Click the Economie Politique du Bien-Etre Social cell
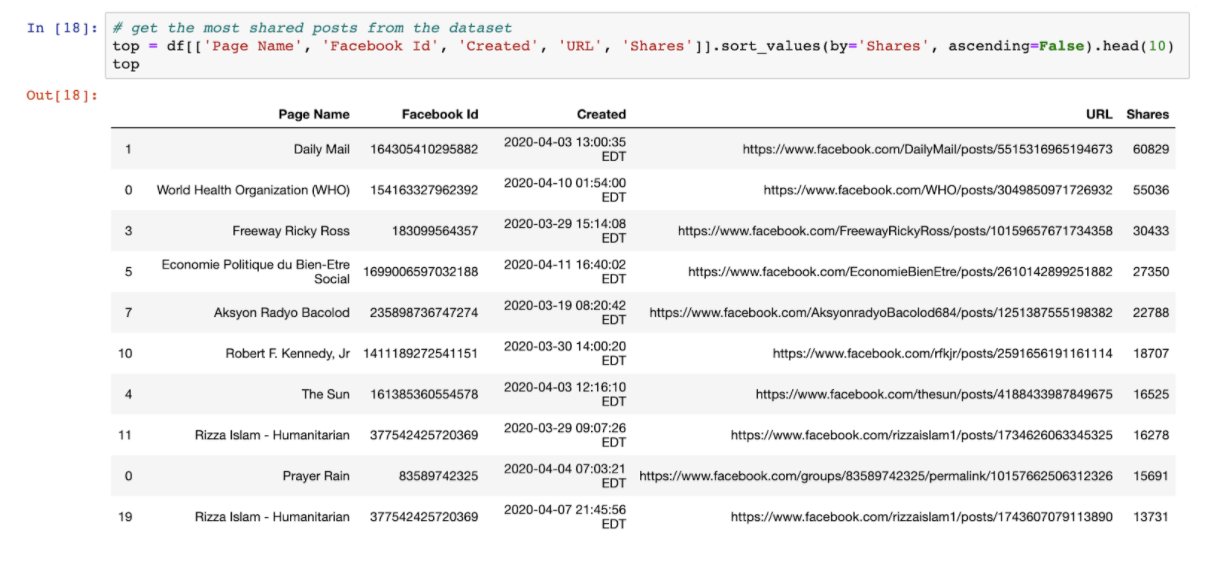This screenshot has width=1218, height=572. [x=256, y=271]
